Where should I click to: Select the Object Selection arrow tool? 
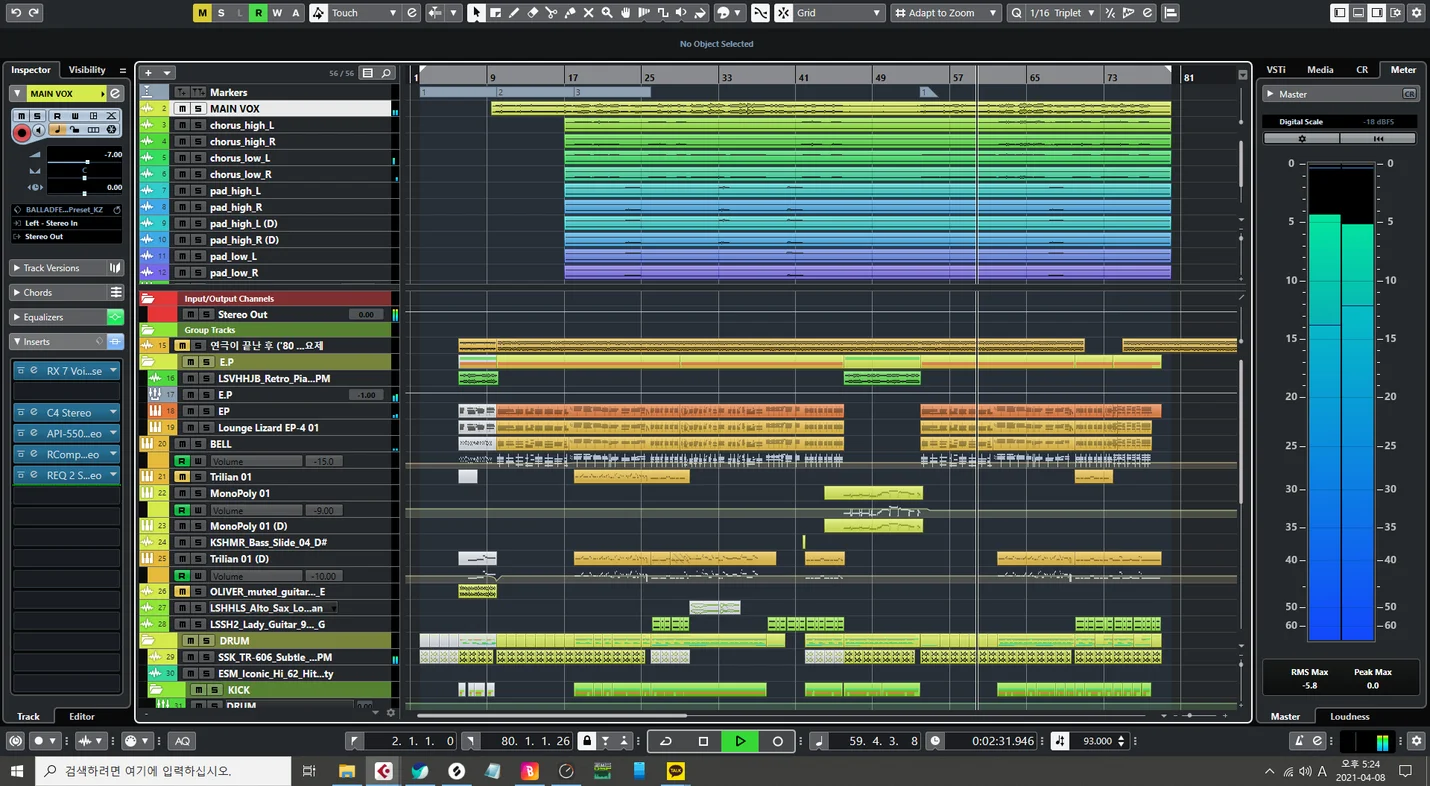[x=476, y=13]
